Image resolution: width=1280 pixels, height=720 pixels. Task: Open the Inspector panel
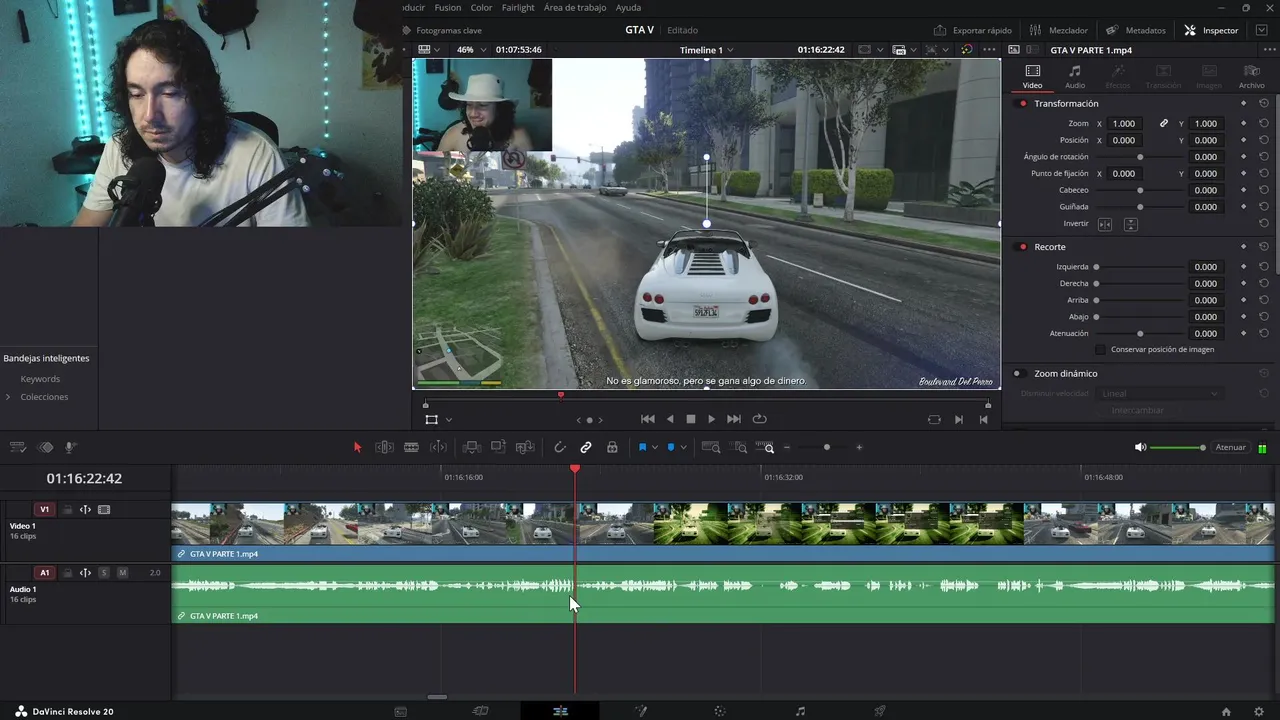[x=1211, y=30]
